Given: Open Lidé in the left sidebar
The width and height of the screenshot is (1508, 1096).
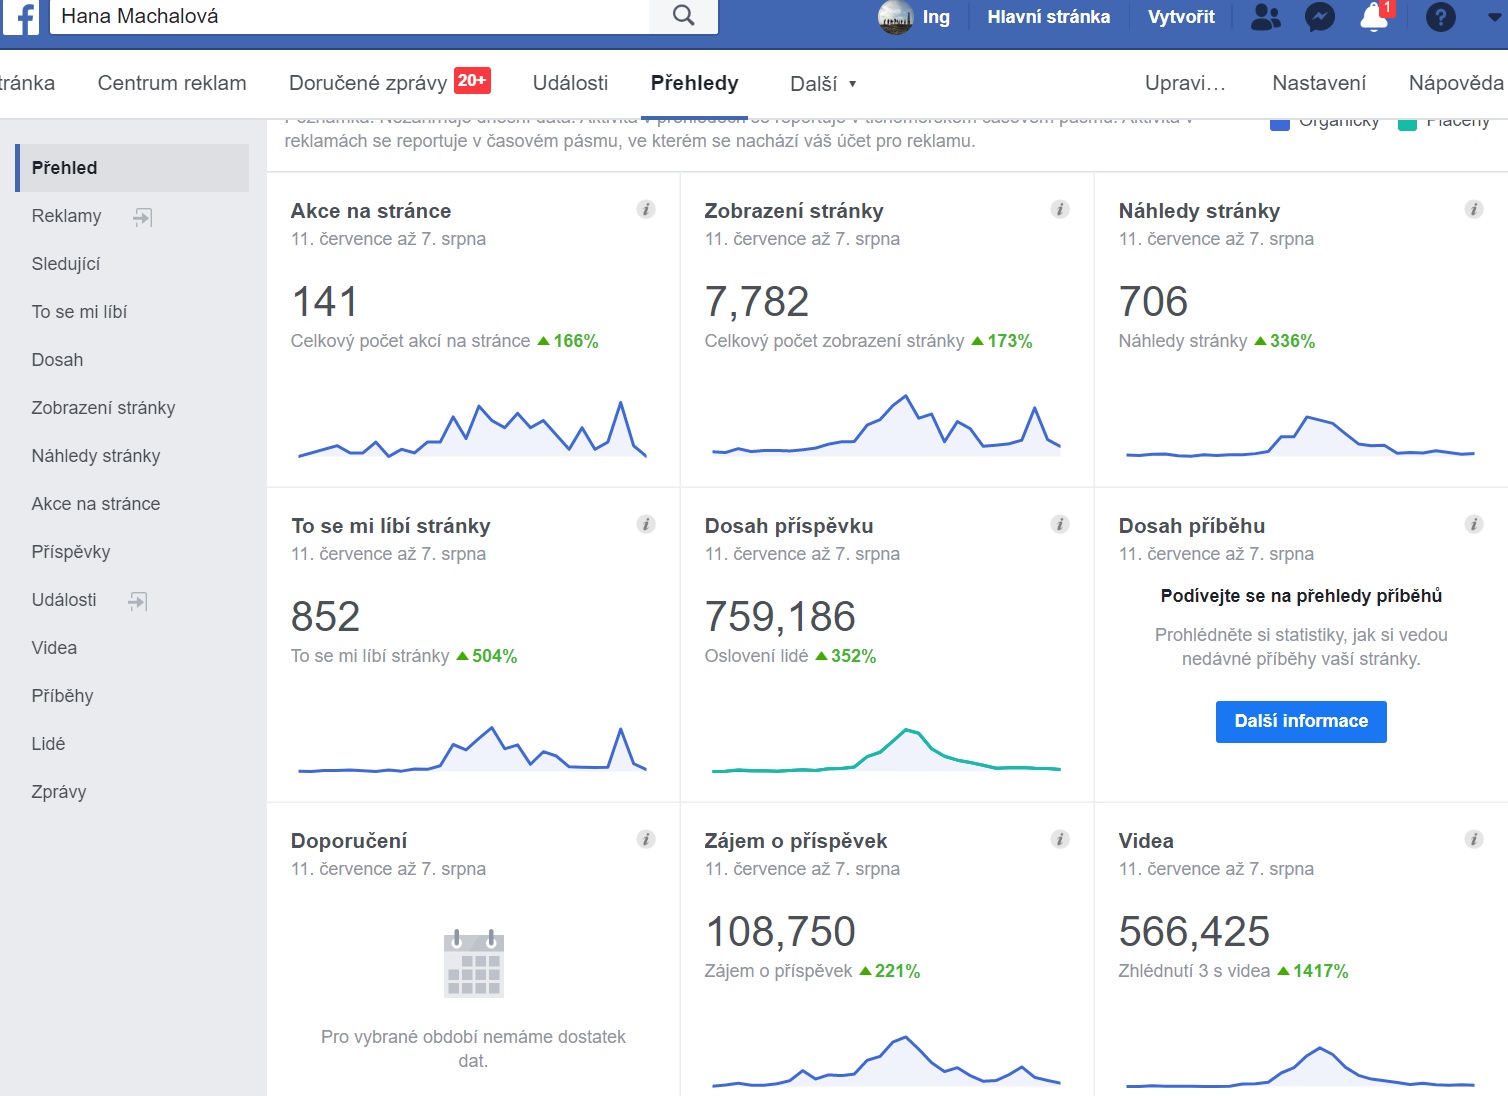Looking at the screenshot, I should [48, 744].
